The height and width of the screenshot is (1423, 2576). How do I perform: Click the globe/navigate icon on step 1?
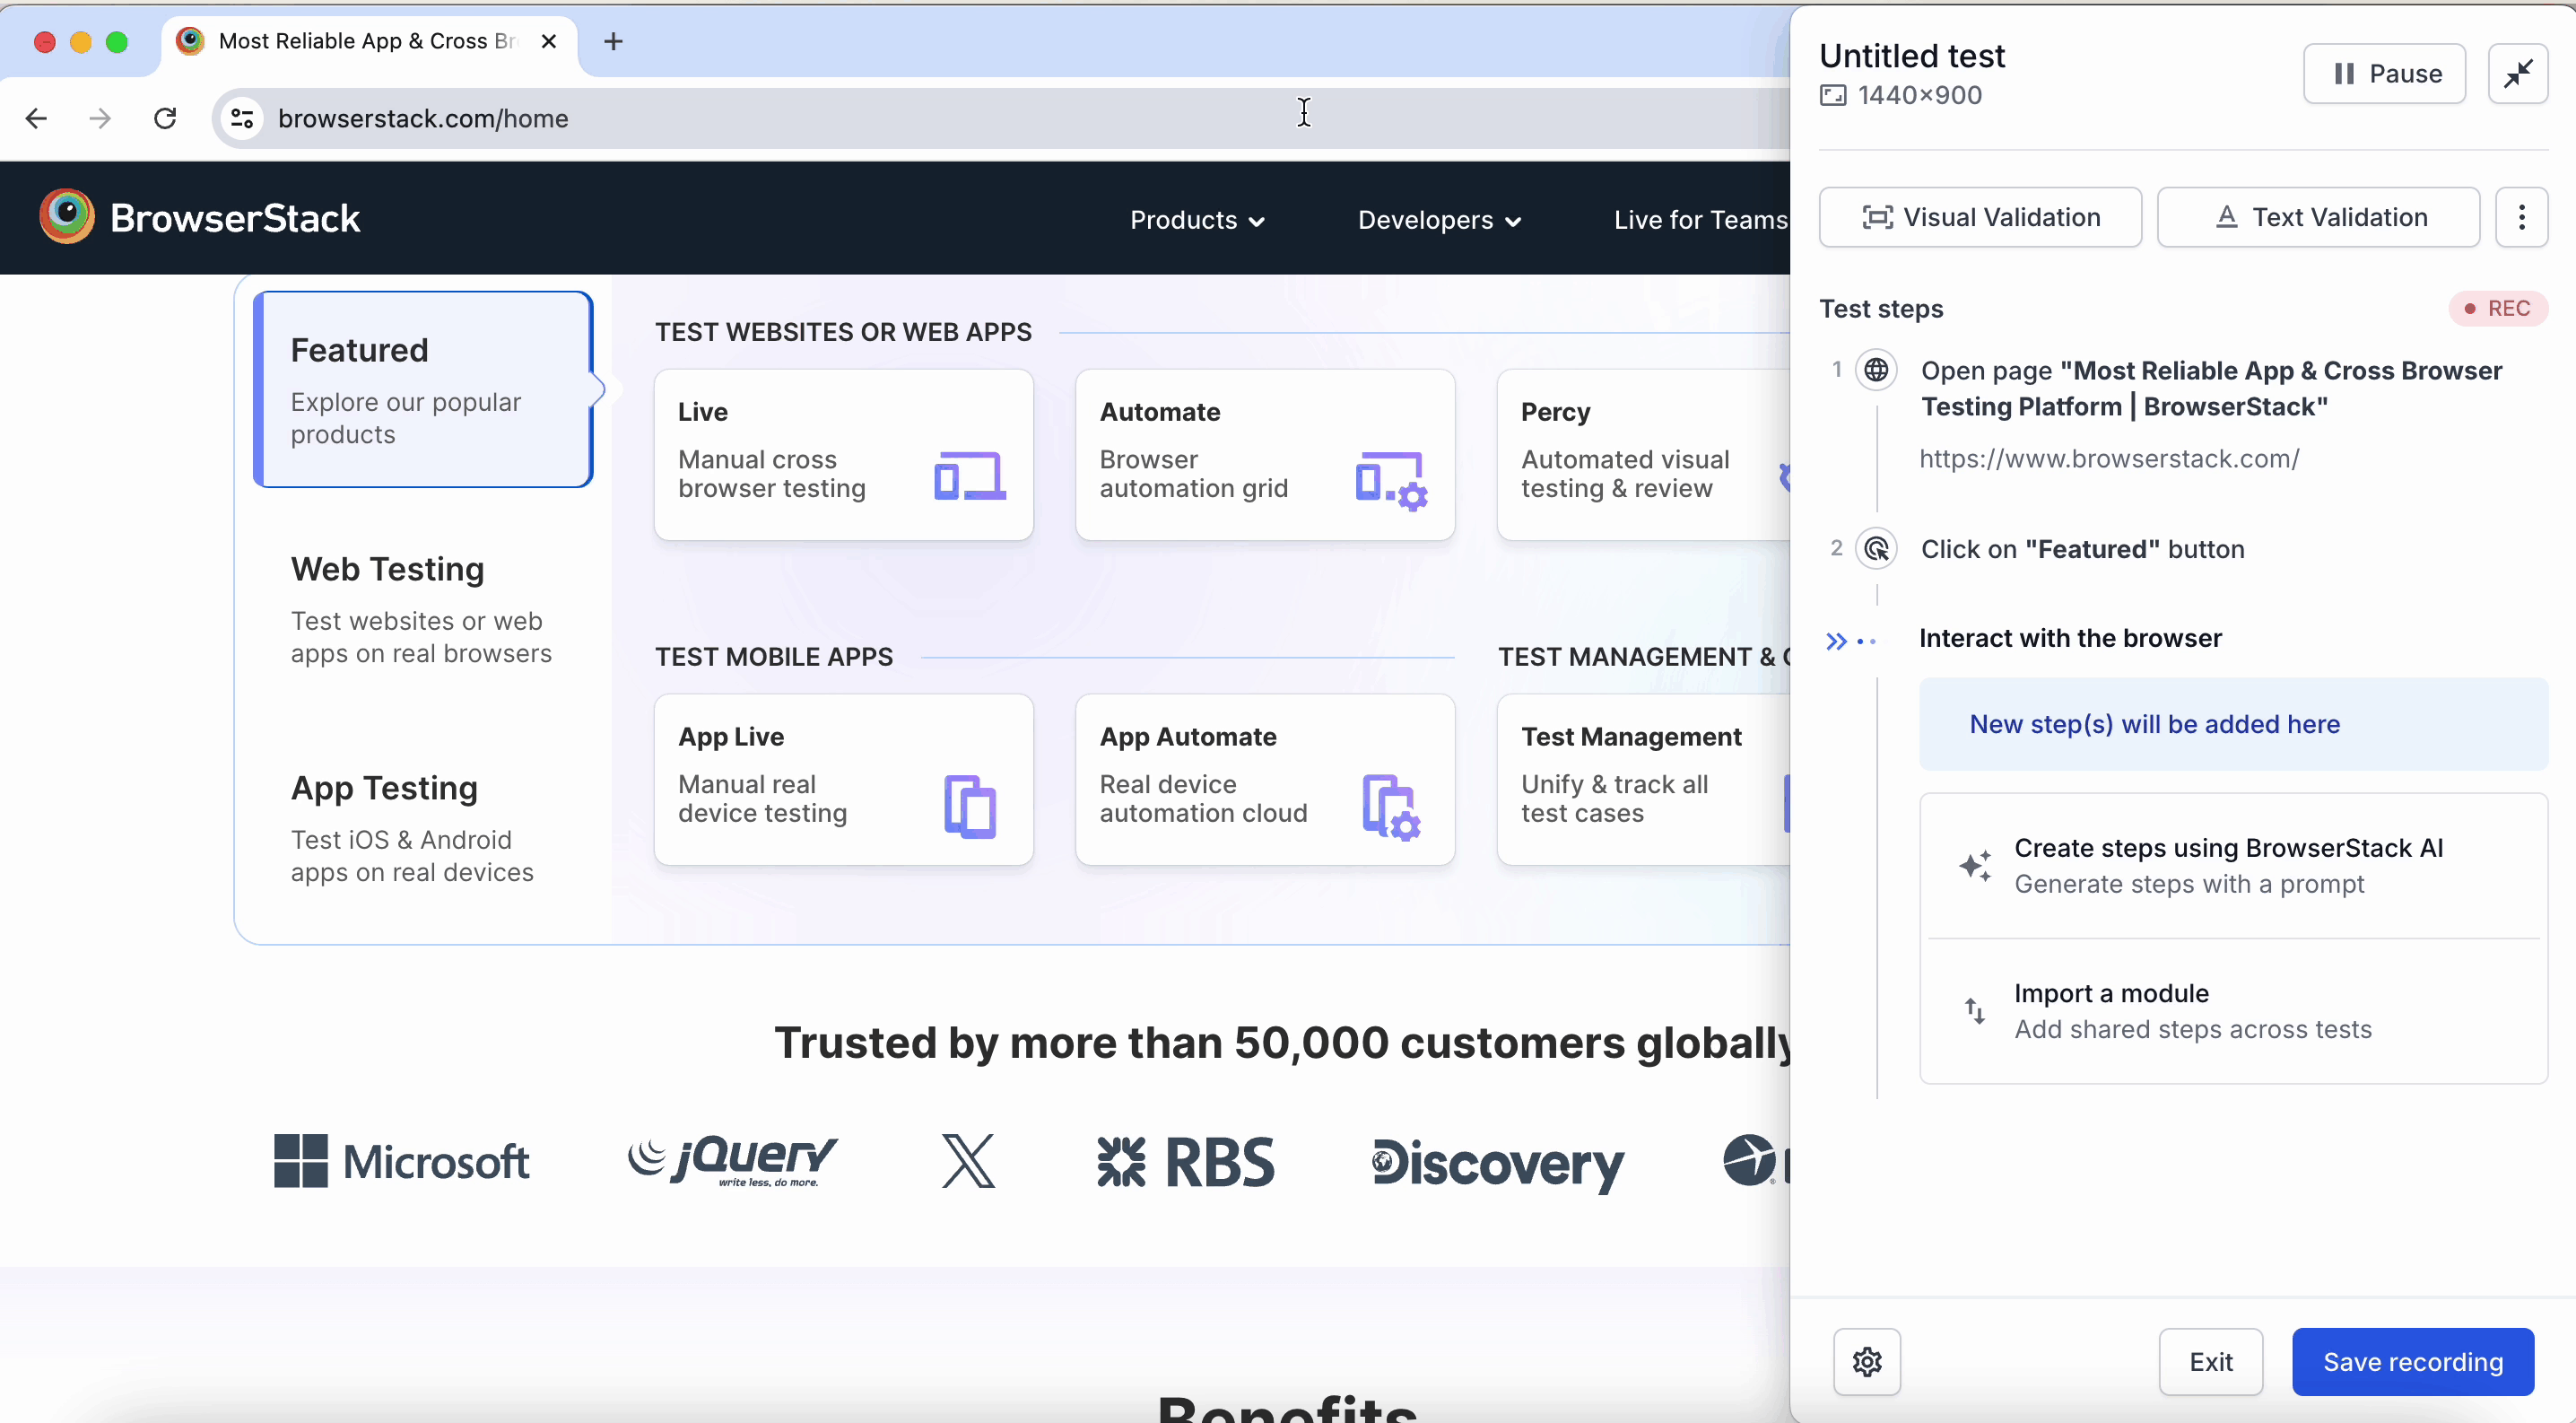[x=1875, y=370]
